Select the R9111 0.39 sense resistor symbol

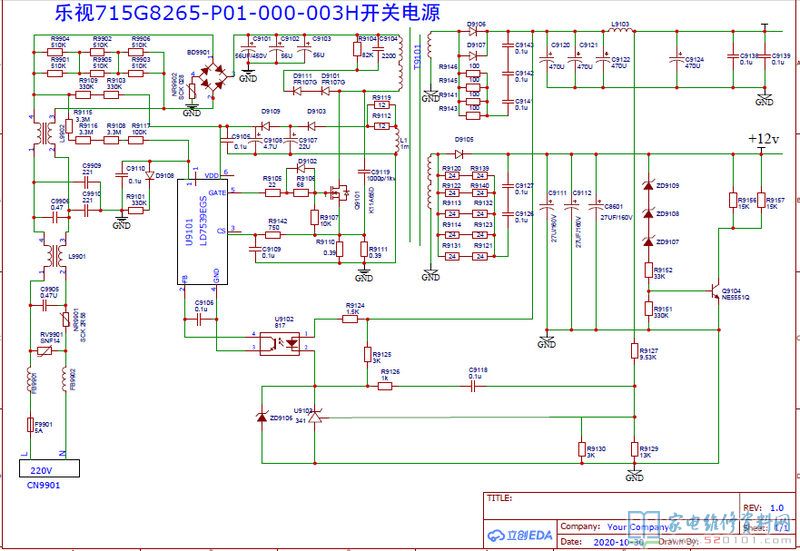(x=364, y=249)
